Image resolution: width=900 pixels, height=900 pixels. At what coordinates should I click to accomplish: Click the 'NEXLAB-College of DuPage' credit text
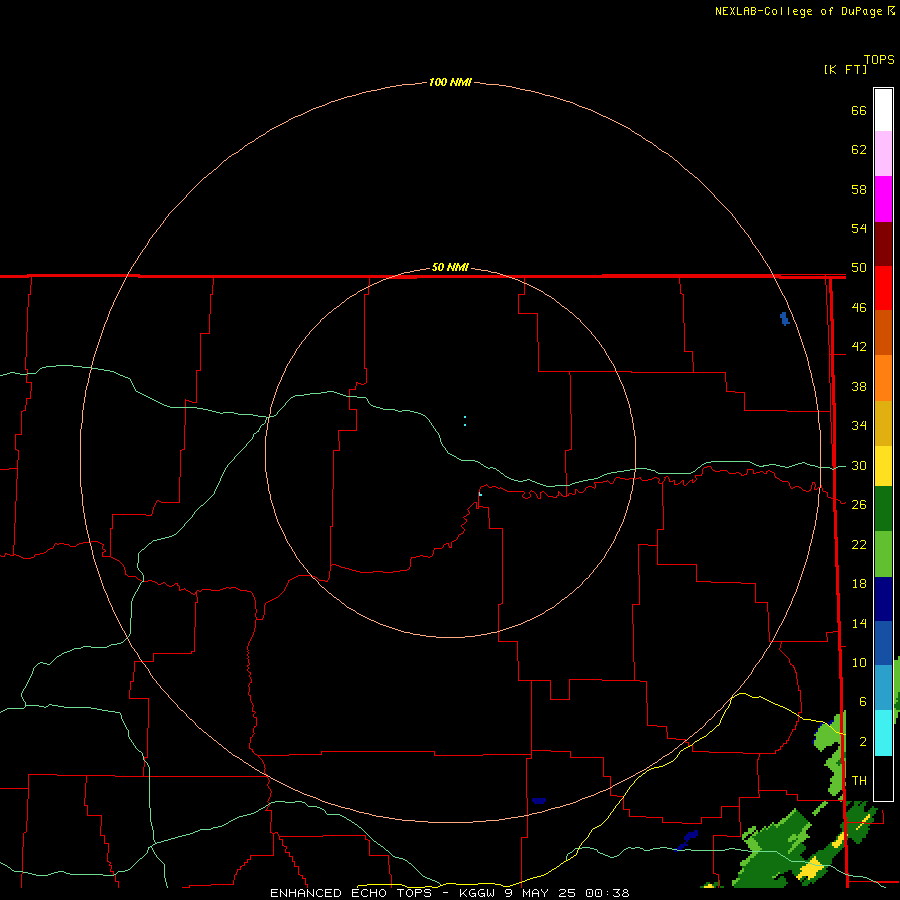coord(798,11)
